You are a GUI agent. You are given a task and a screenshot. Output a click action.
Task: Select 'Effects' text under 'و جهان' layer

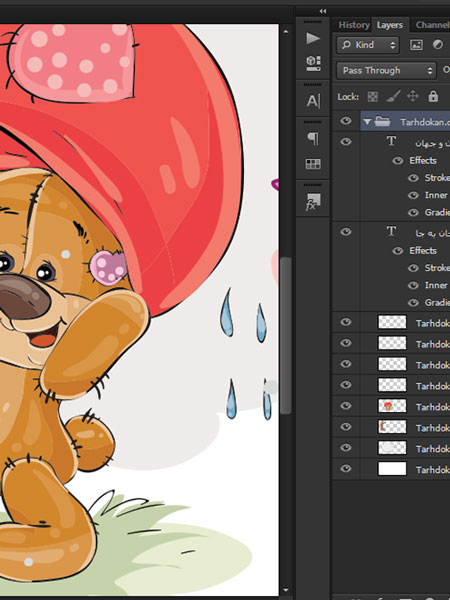pyautogui.click(x=423, y=160)
